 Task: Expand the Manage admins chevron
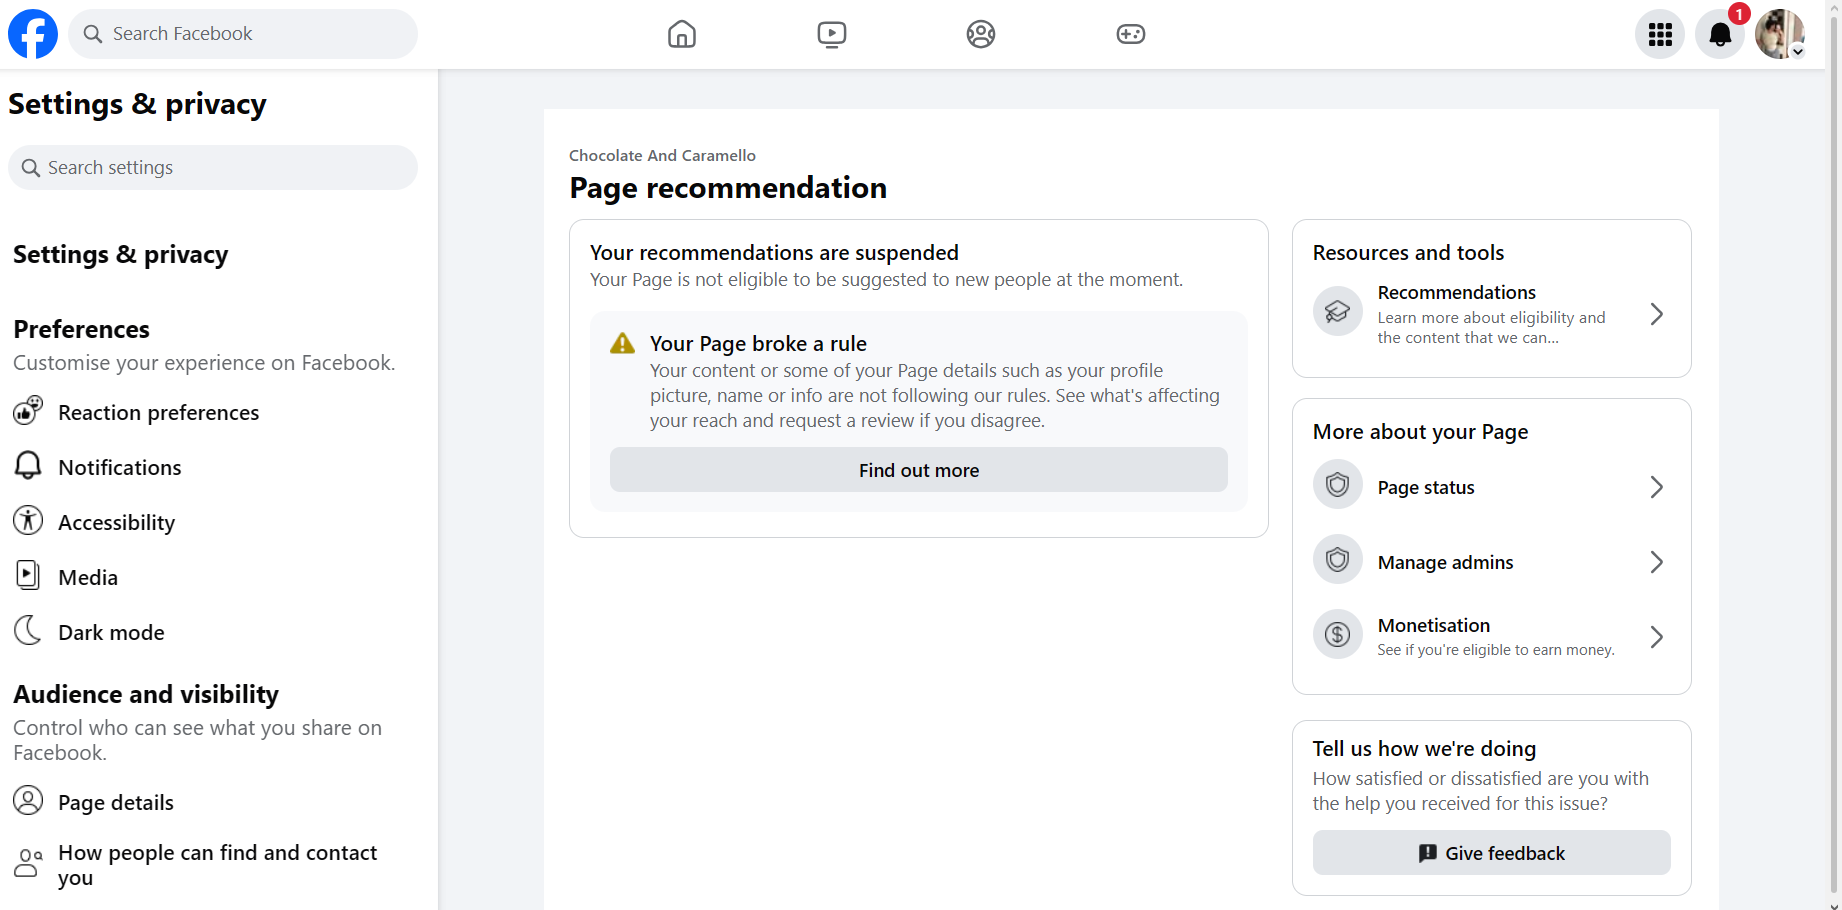tap(1656, 562)
